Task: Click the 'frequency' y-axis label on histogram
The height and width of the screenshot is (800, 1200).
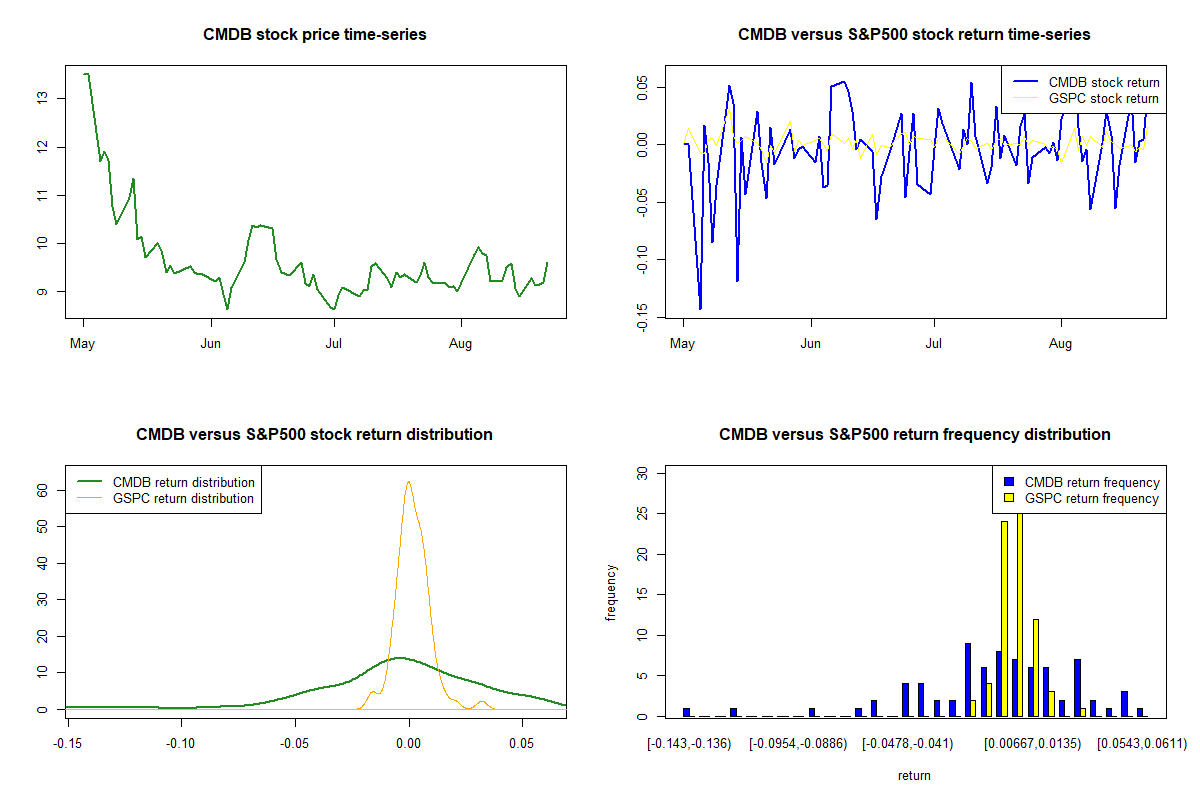Action: [x=612, y=593]
